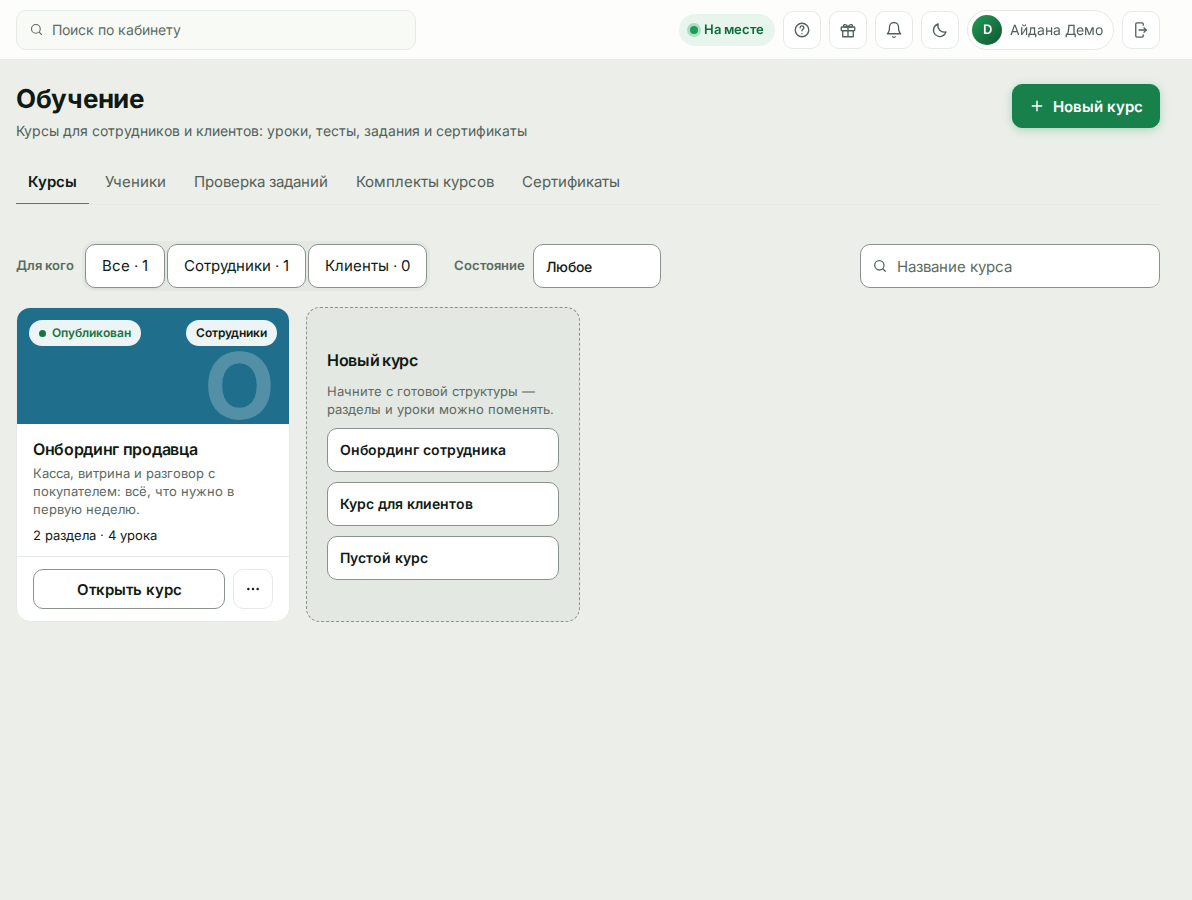Click the Название курса search field
Screen dimensions: 1192x900
click(x=1010, y=266)
